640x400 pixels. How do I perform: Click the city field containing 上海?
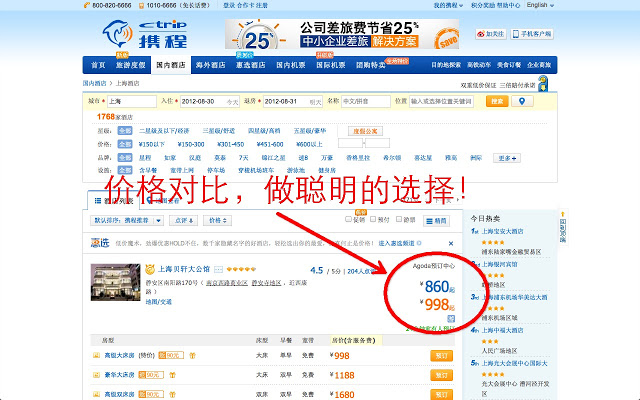tap(132, 101)
